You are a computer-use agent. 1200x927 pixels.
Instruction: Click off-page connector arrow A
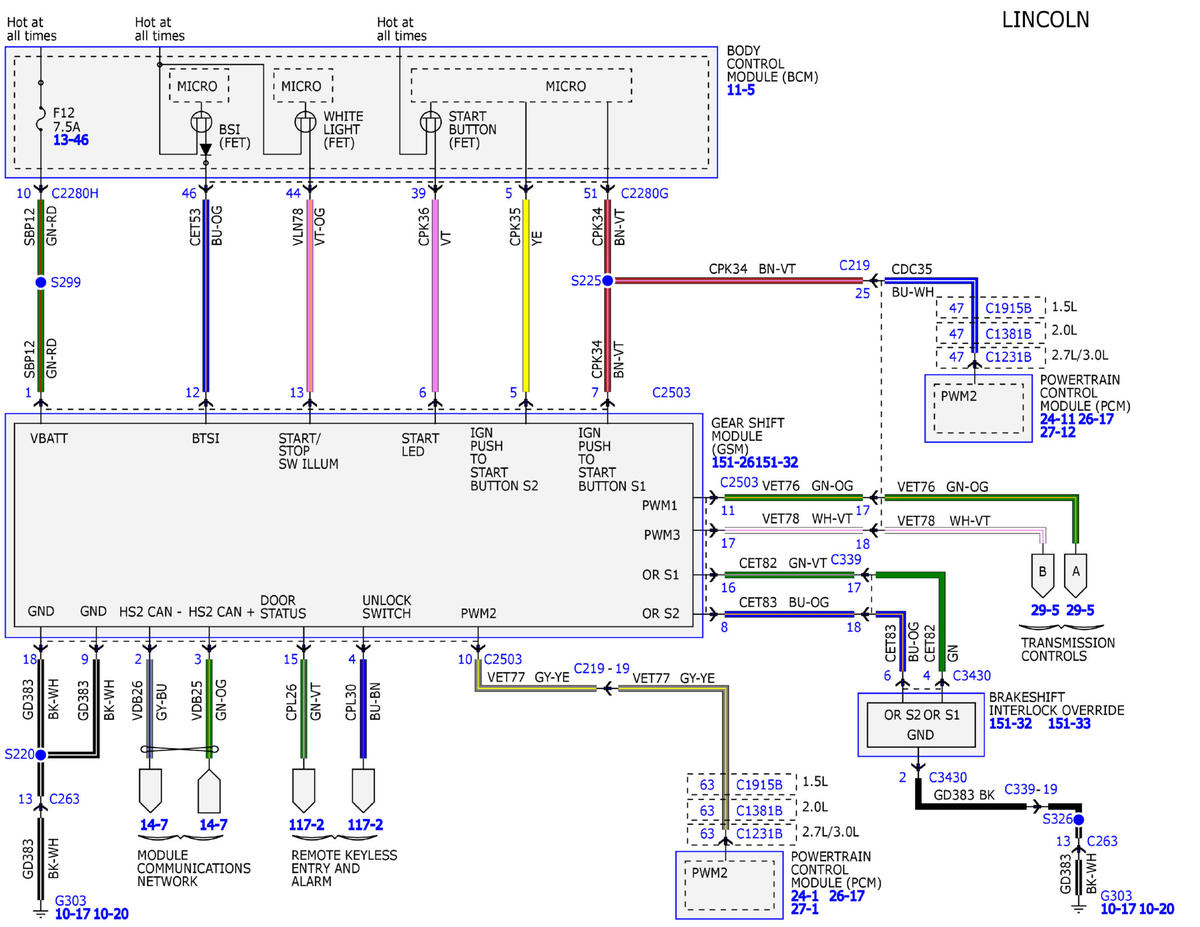point(1076,574)
